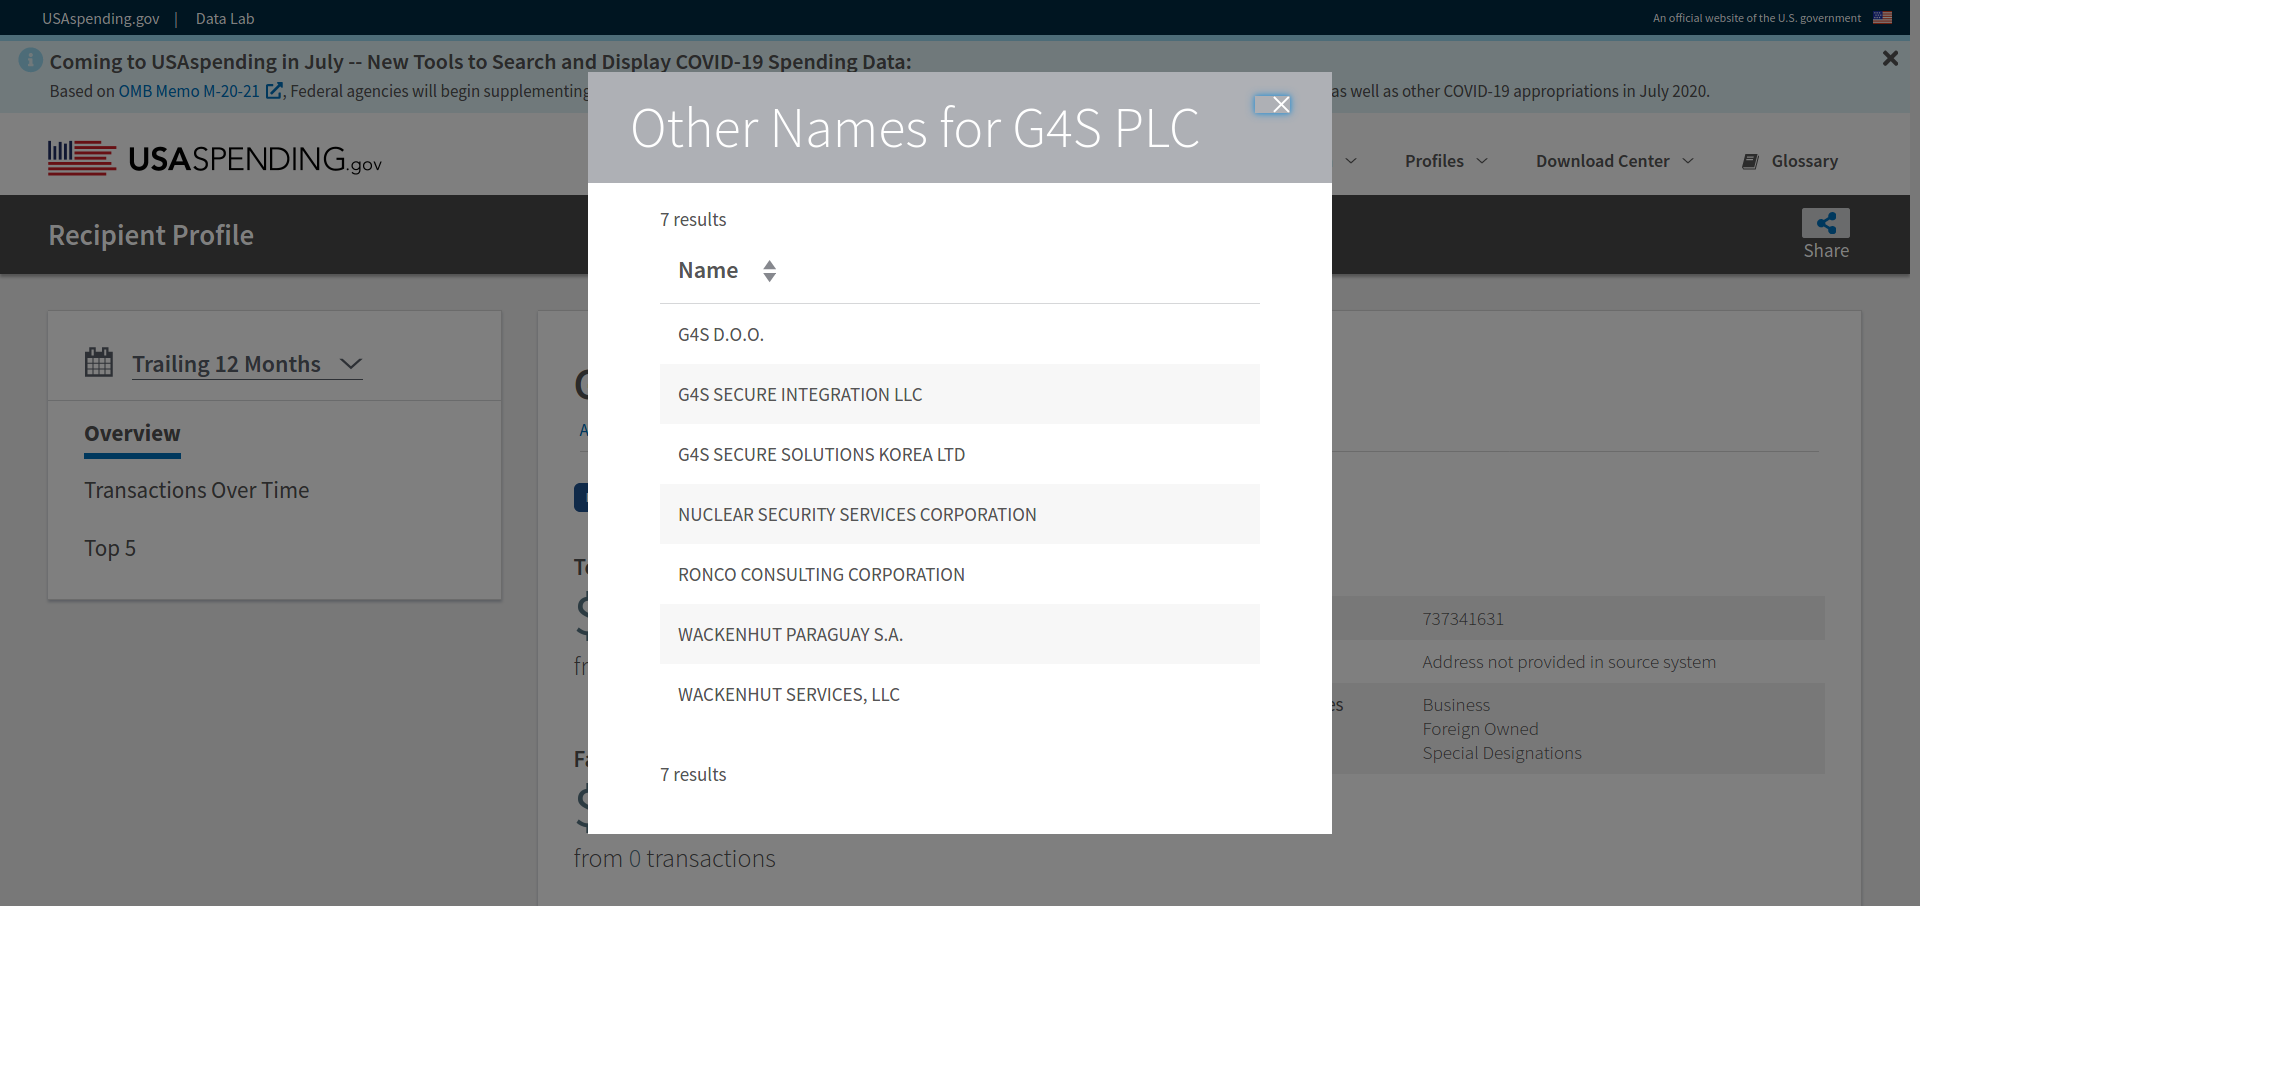Click the Other Names for G4S PLC title
Viewport: 2294px width, 1087px height.
point(915,128)
